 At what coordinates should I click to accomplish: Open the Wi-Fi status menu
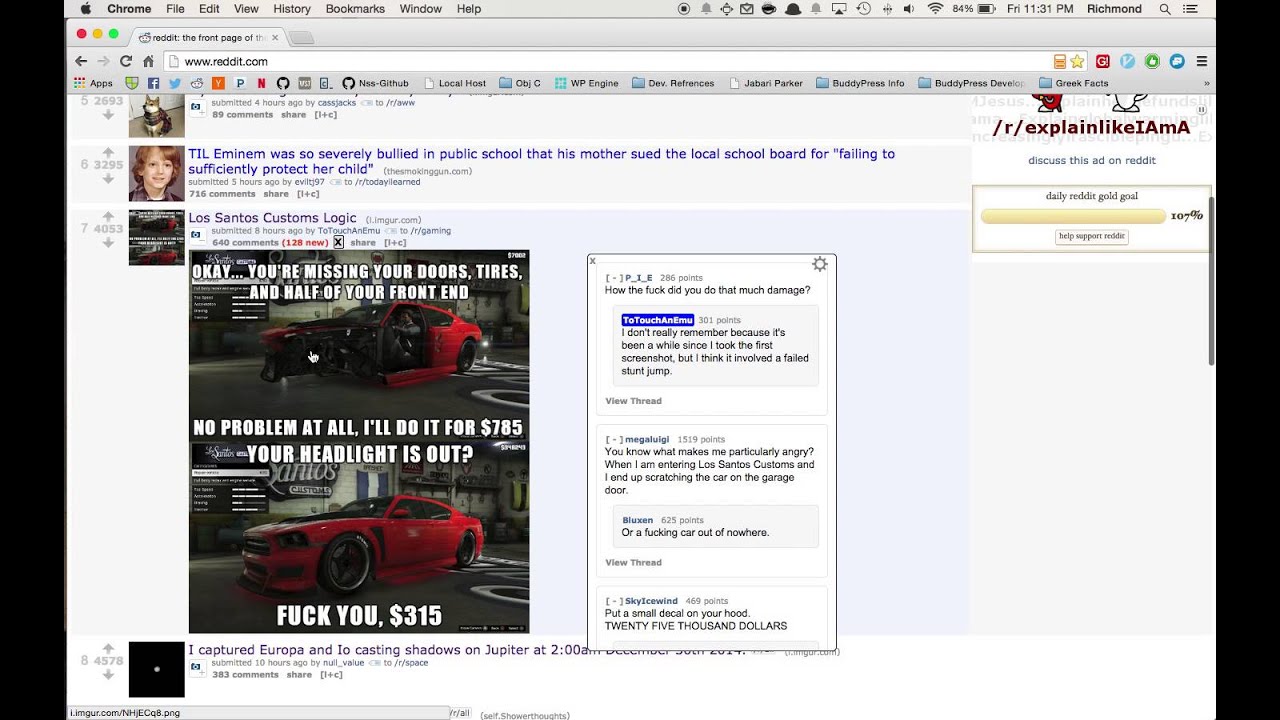935,8
